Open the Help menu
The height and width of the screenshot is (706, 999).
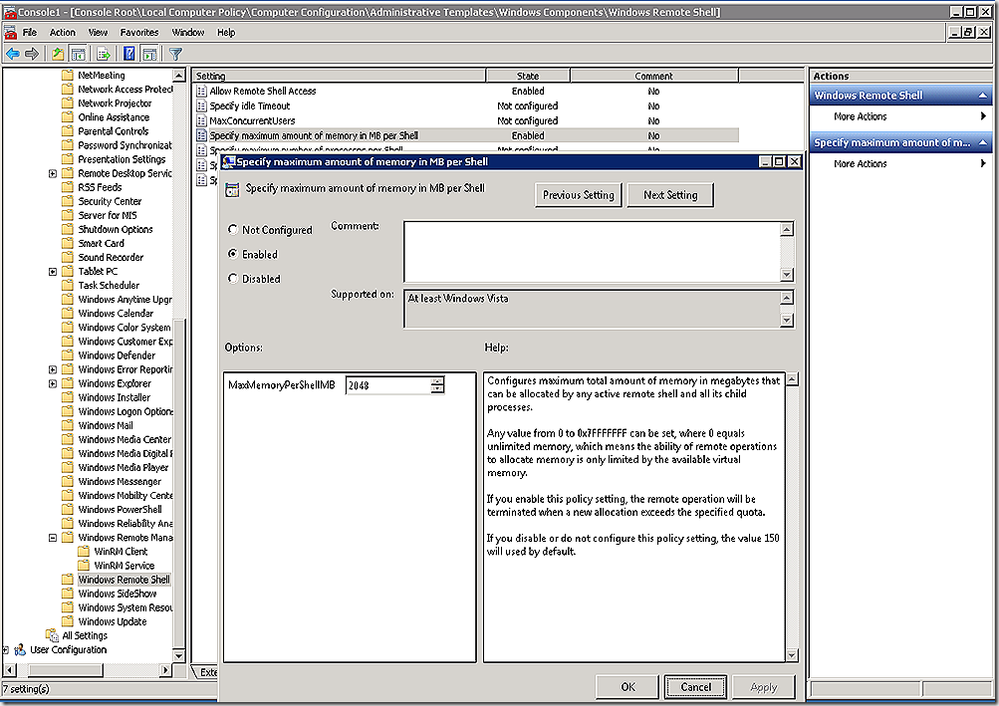coord(226,32)
